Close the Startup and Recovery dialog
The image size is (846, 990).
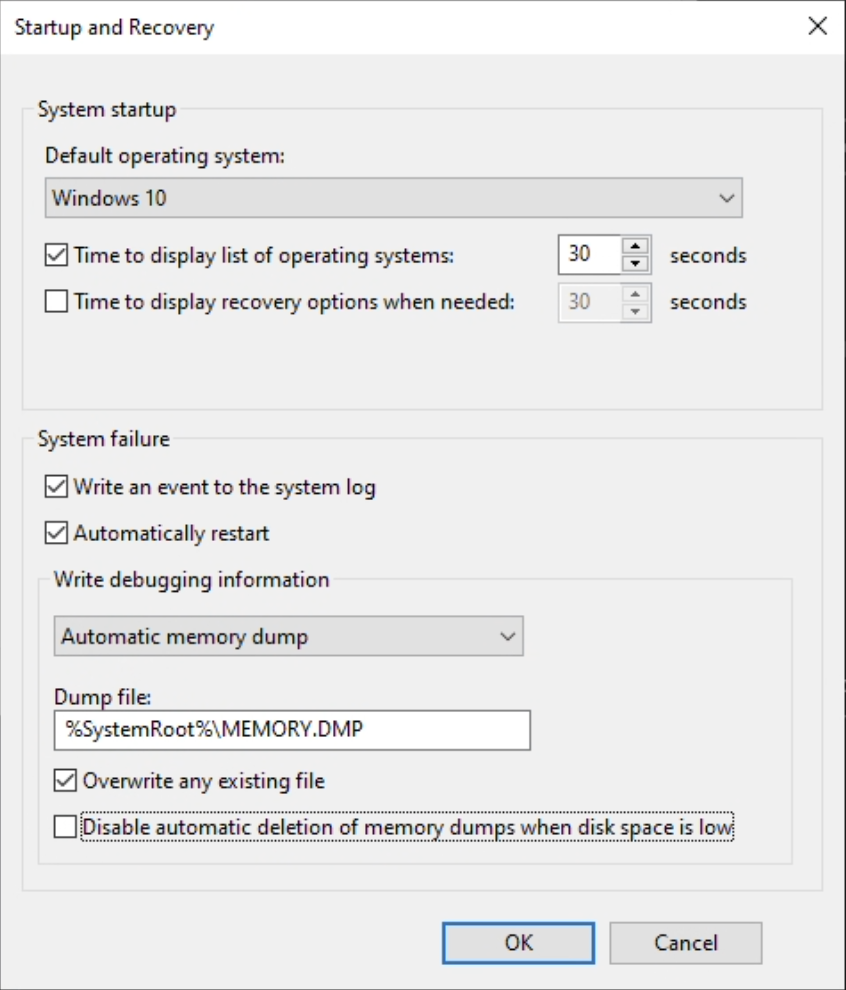pos(817,26)
